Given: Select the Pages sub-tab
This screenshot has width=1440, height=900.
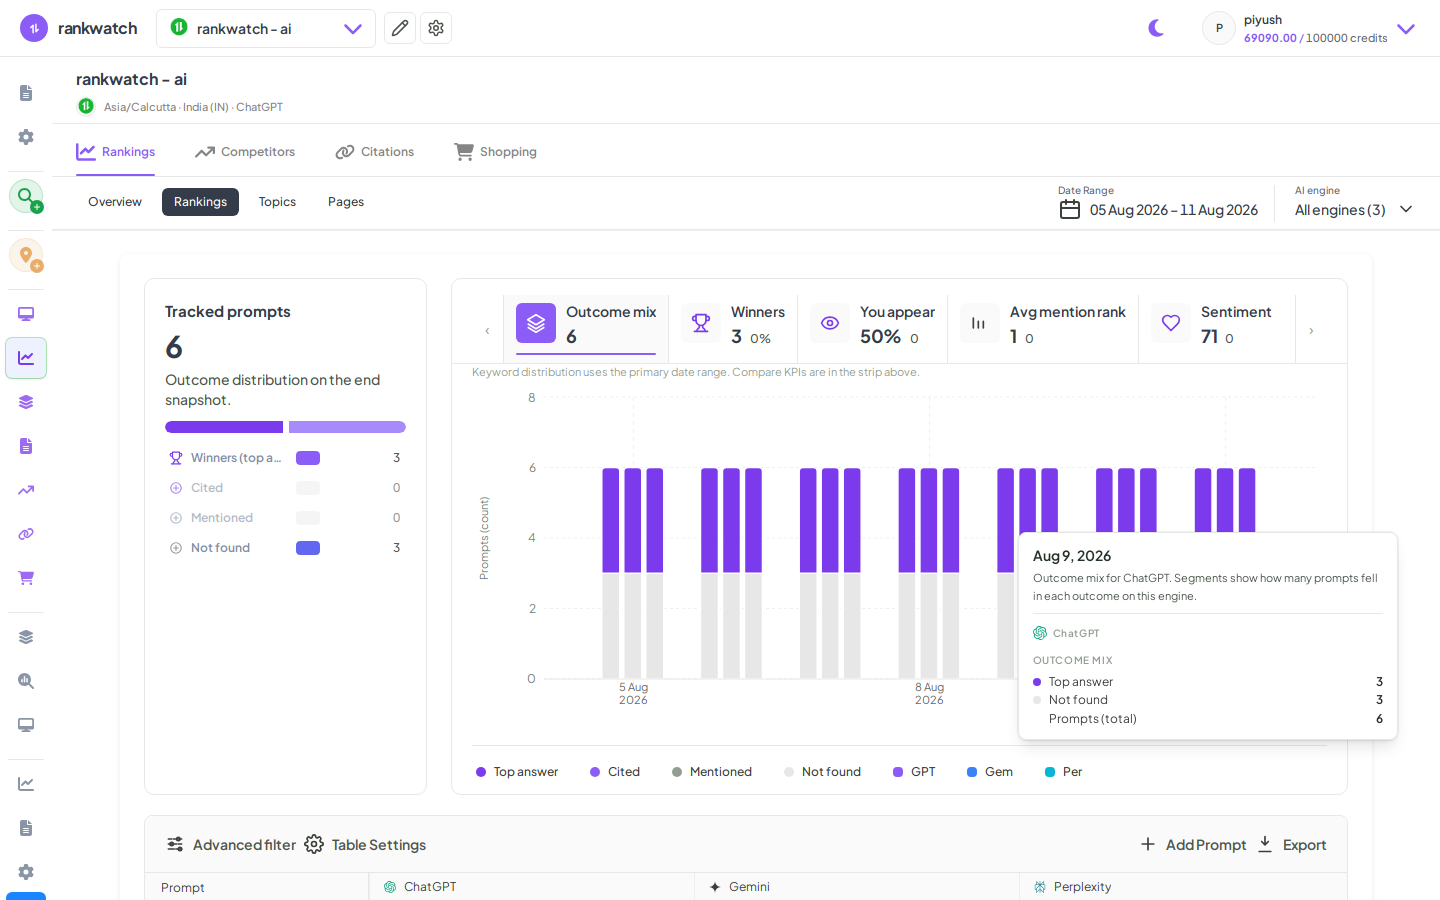Looking at the screenshot, I should tap(346, 202).
